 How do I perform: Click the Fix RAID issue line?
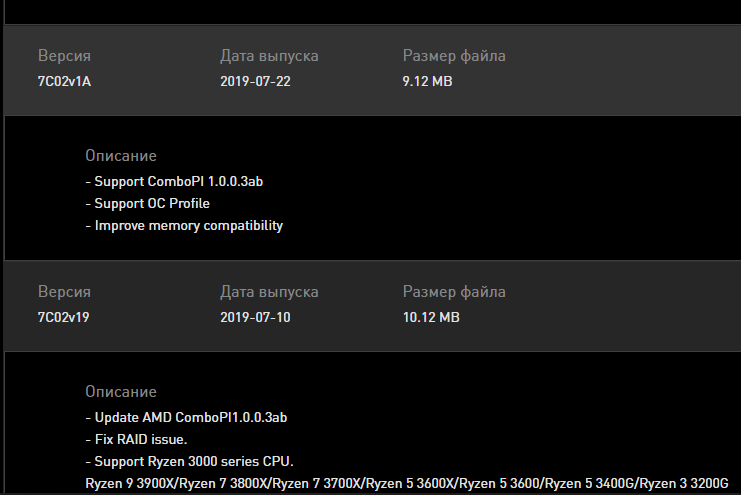coord(137,439)
